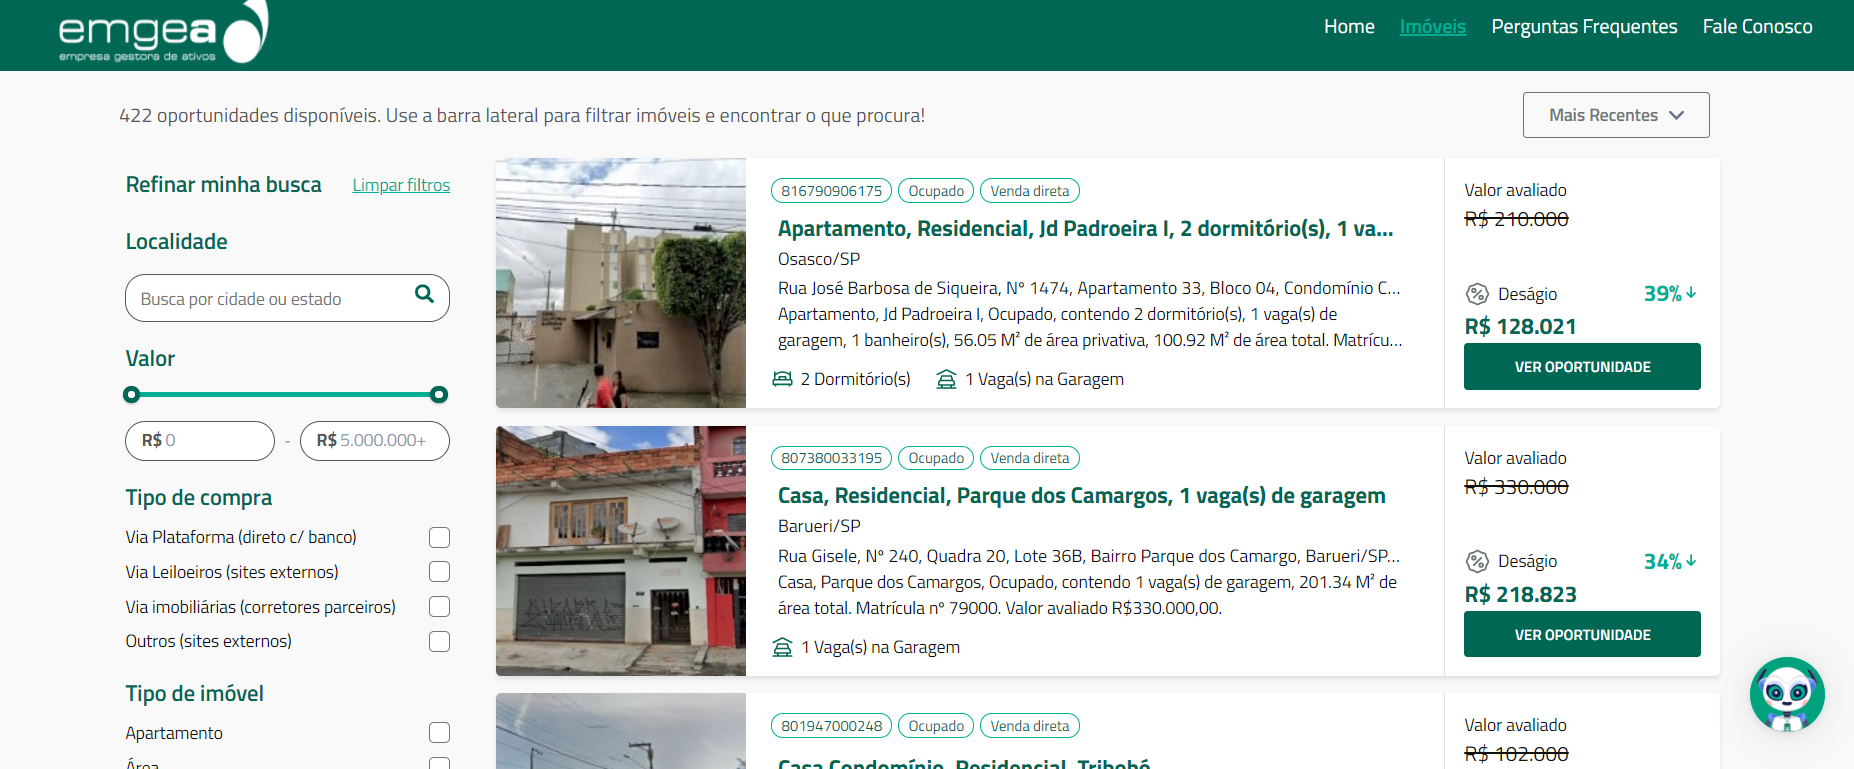Click the emgea logo
This screenshot has width=1854, height=769.
click(163, 33)
